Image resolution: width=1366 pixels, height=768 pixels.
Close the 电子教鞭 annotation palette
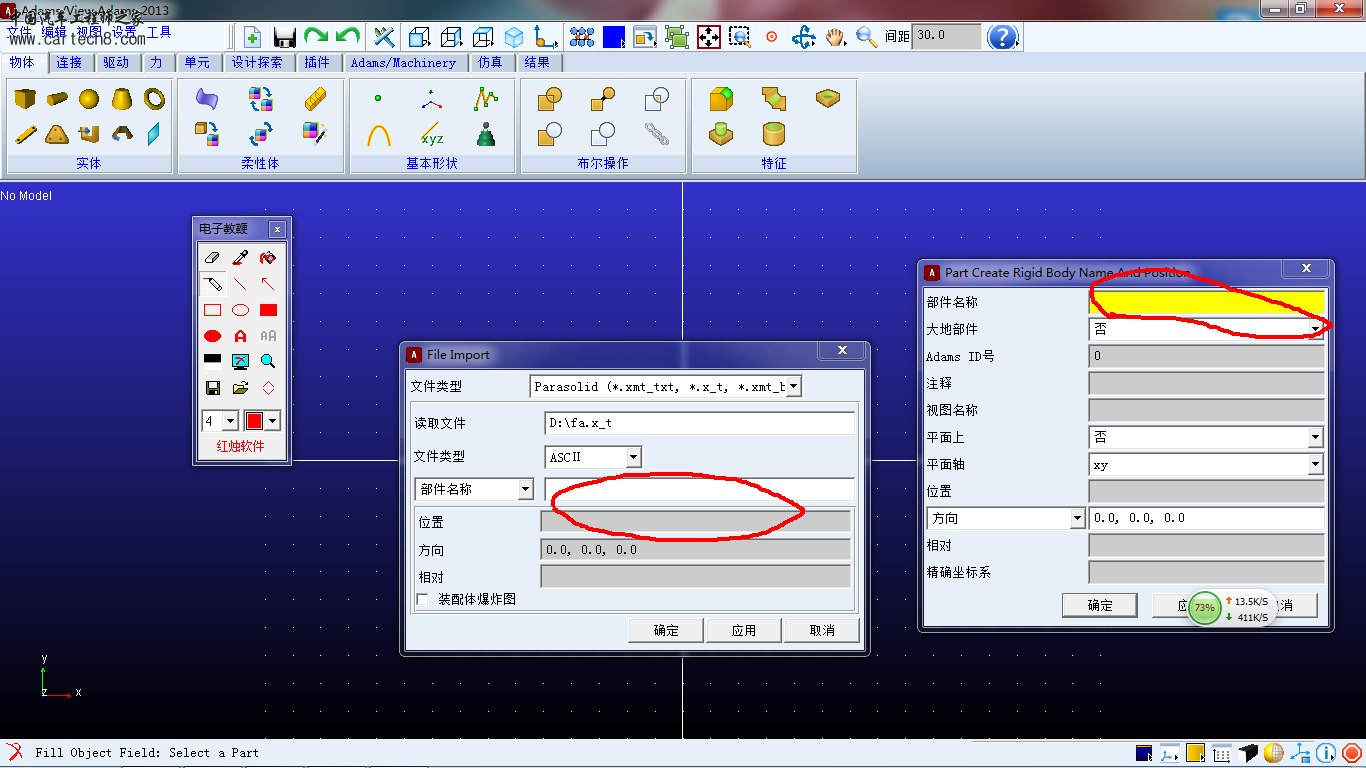point(278,229)
